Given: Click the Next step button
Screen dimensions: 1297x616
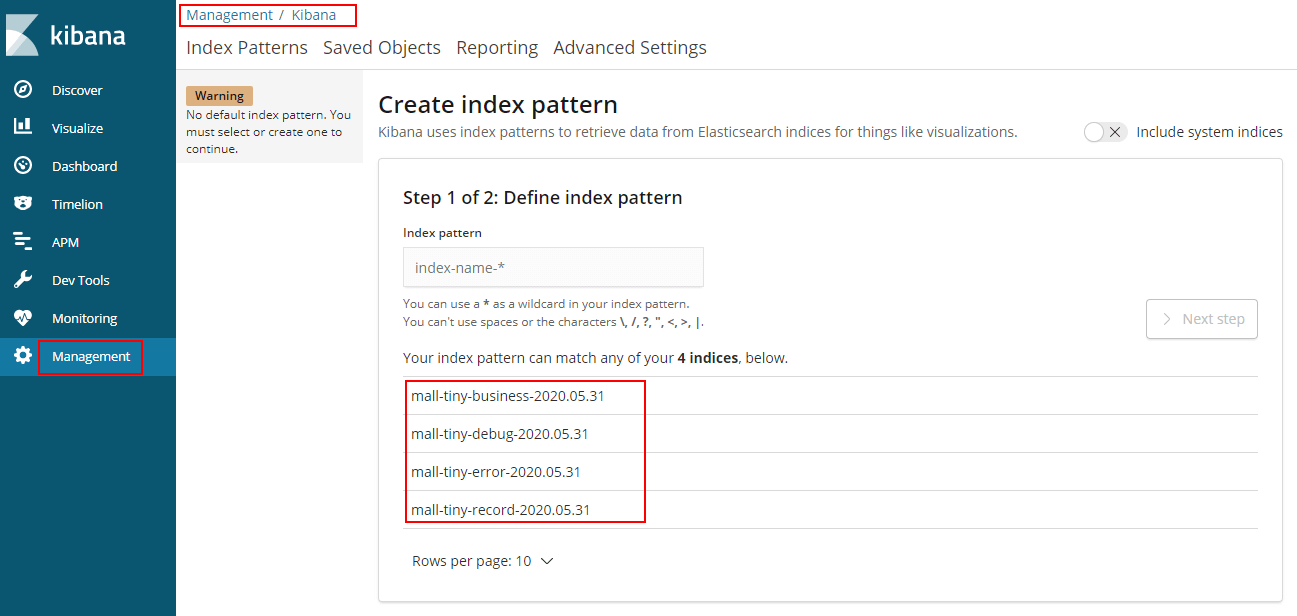Looking at the screenshot, I should click(x=1202, y=319).
